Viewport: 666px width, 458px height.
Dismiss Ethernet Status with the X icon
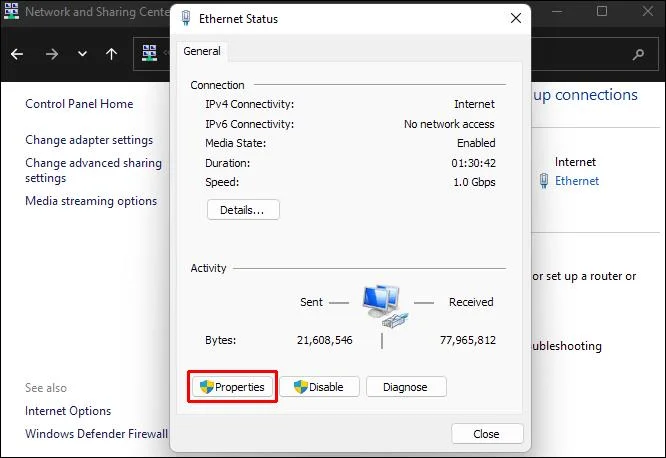[516, 18]
